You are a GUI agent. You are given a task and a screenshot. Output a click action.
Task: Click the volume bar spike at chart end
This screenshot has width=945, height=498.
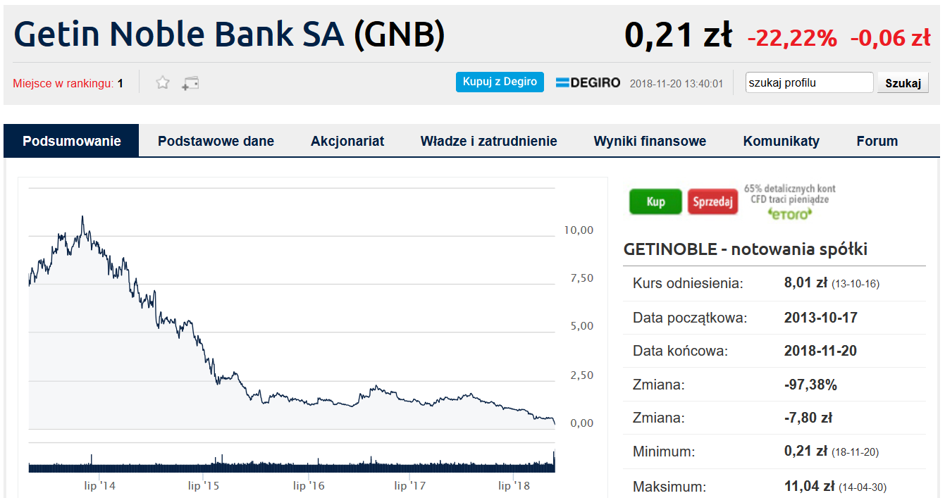(x=554, y=461)
